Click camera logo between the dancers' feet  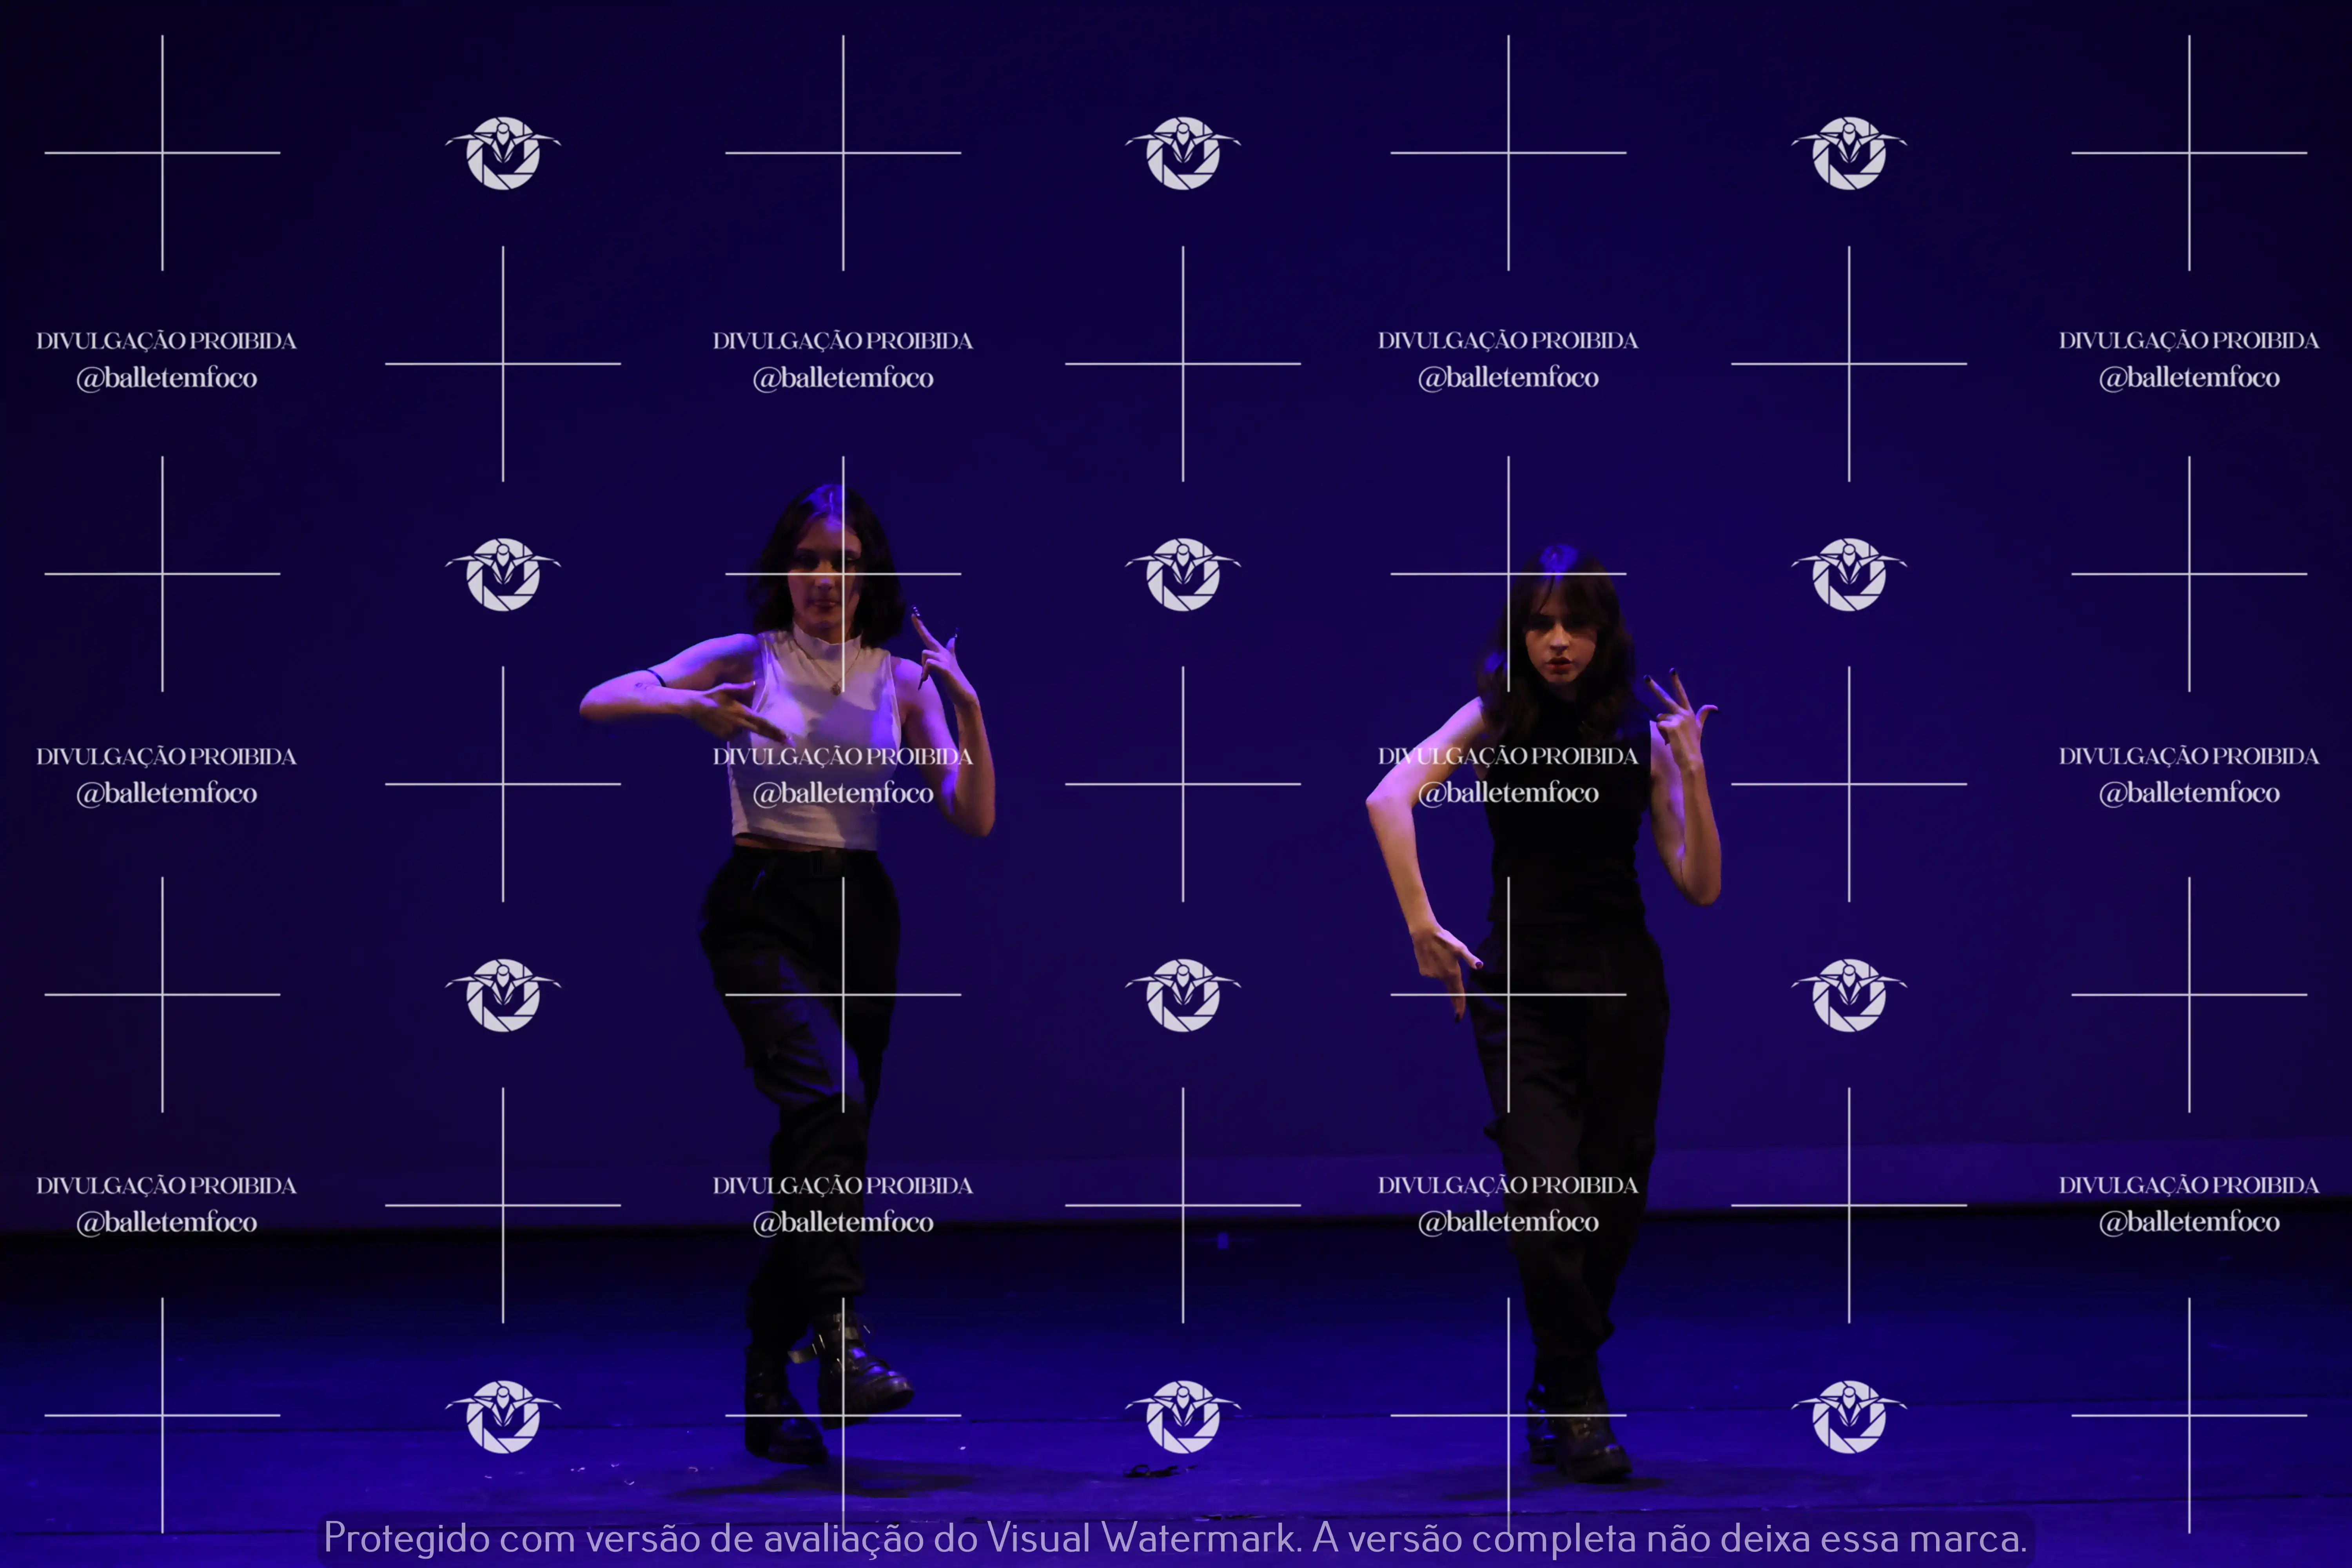point(1183,1416)
